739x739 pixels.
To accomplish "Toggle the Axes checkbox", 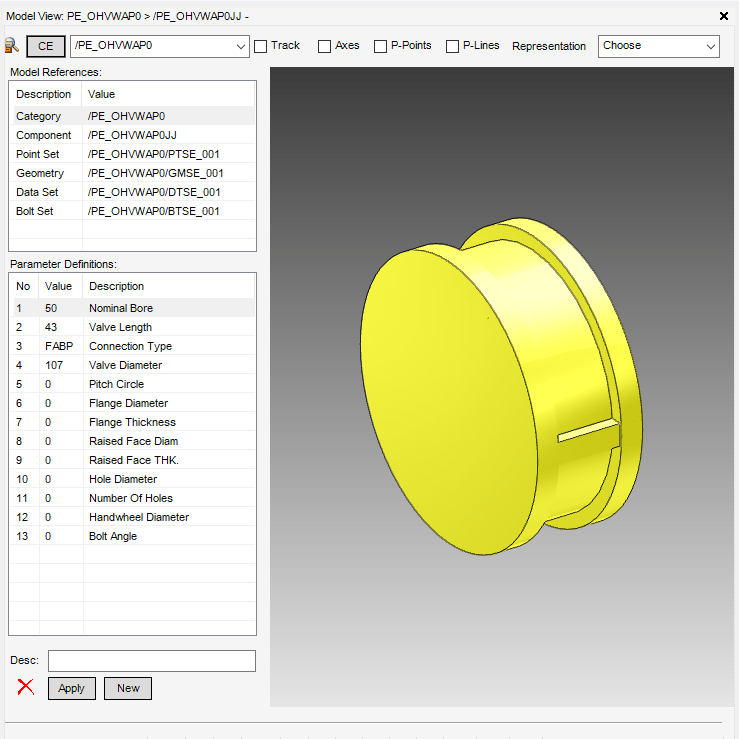I will [325, 46].
